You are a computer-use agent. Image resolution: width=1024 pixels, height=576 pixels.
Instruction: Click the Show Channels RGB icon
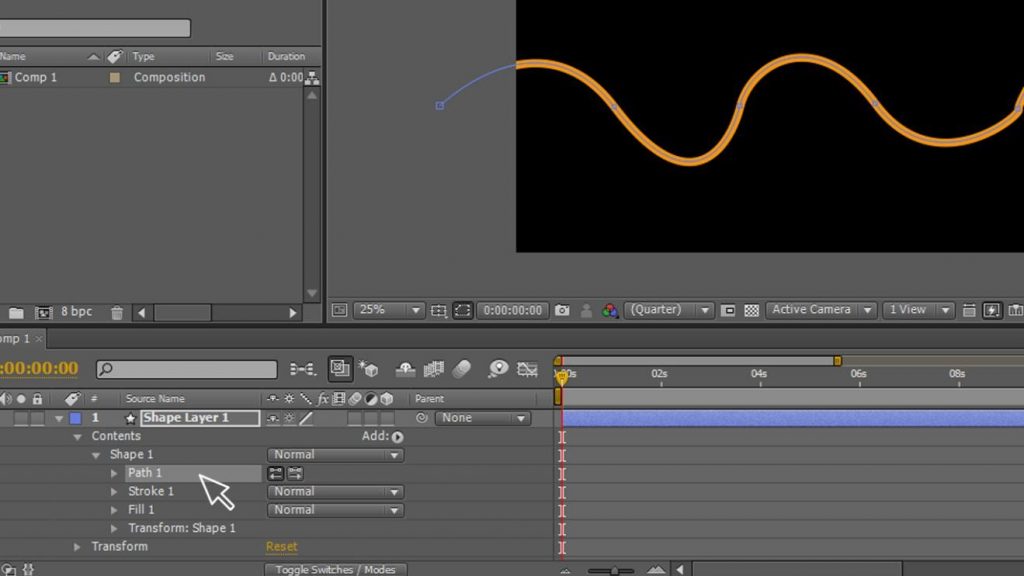pos(611,310)
